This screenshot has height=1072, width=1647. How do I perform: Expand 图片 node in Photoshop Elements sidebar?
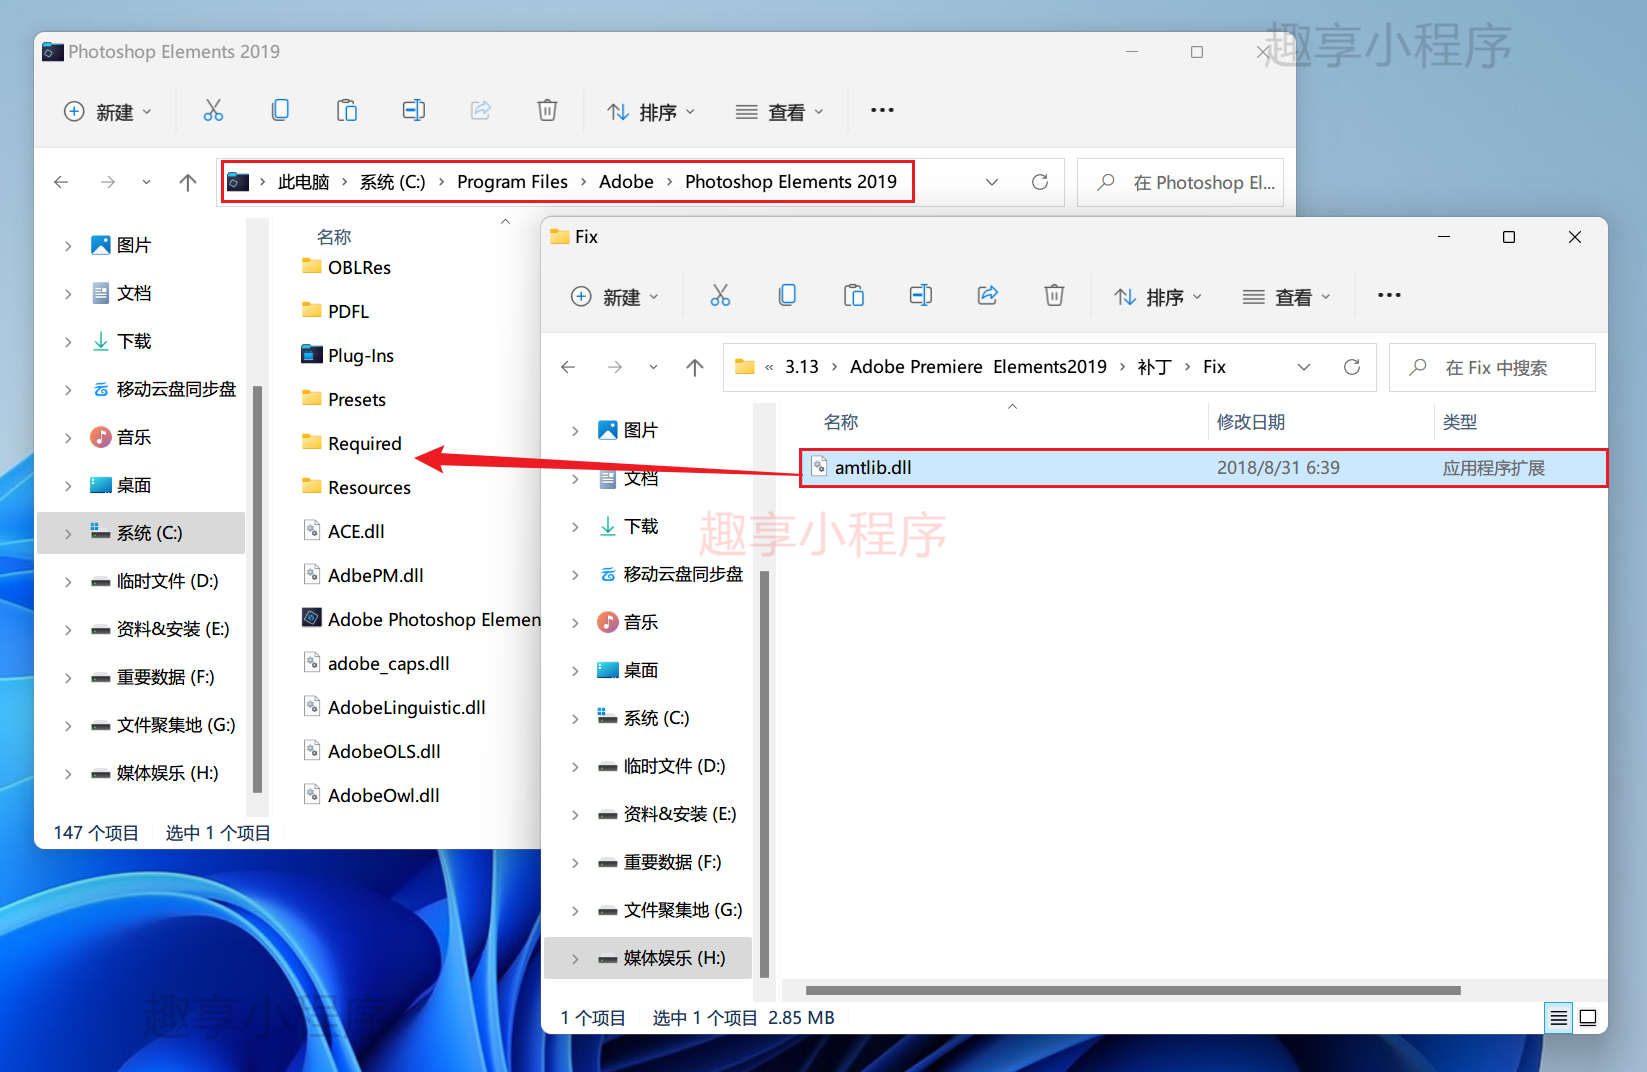68,245
